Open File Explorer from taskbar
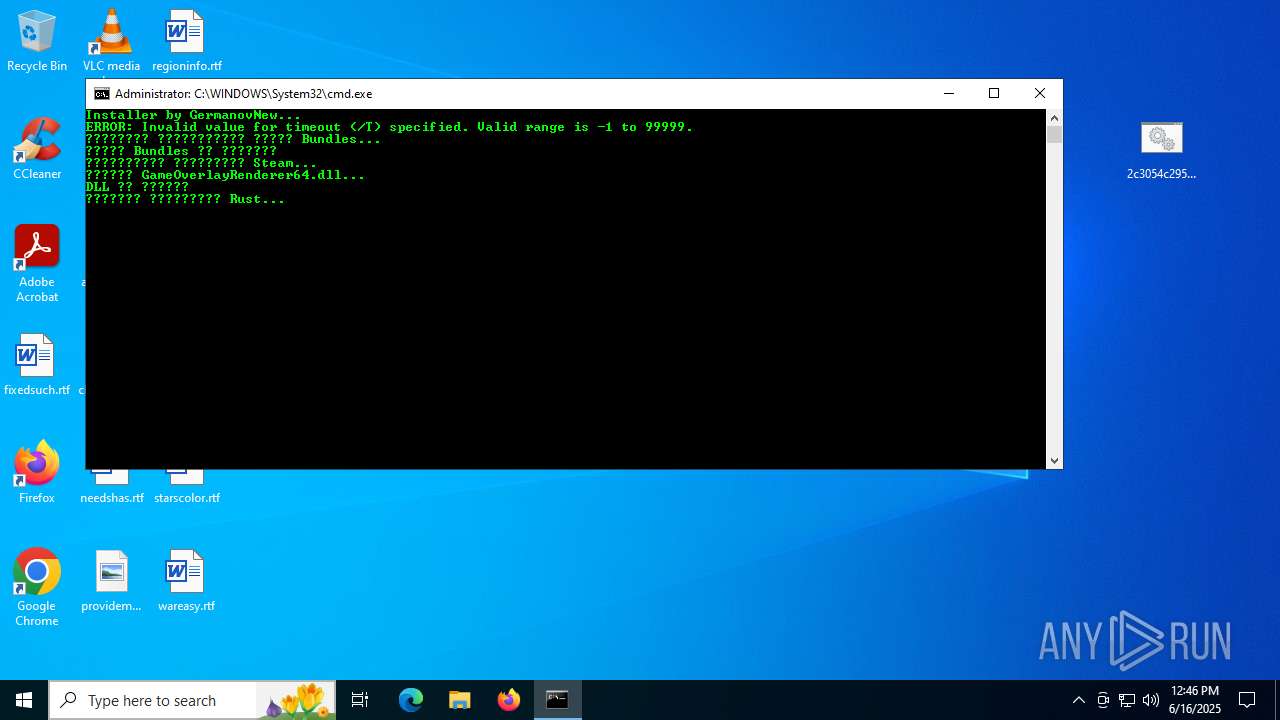This screenshot has height=720, width=1280. [459, 700]
